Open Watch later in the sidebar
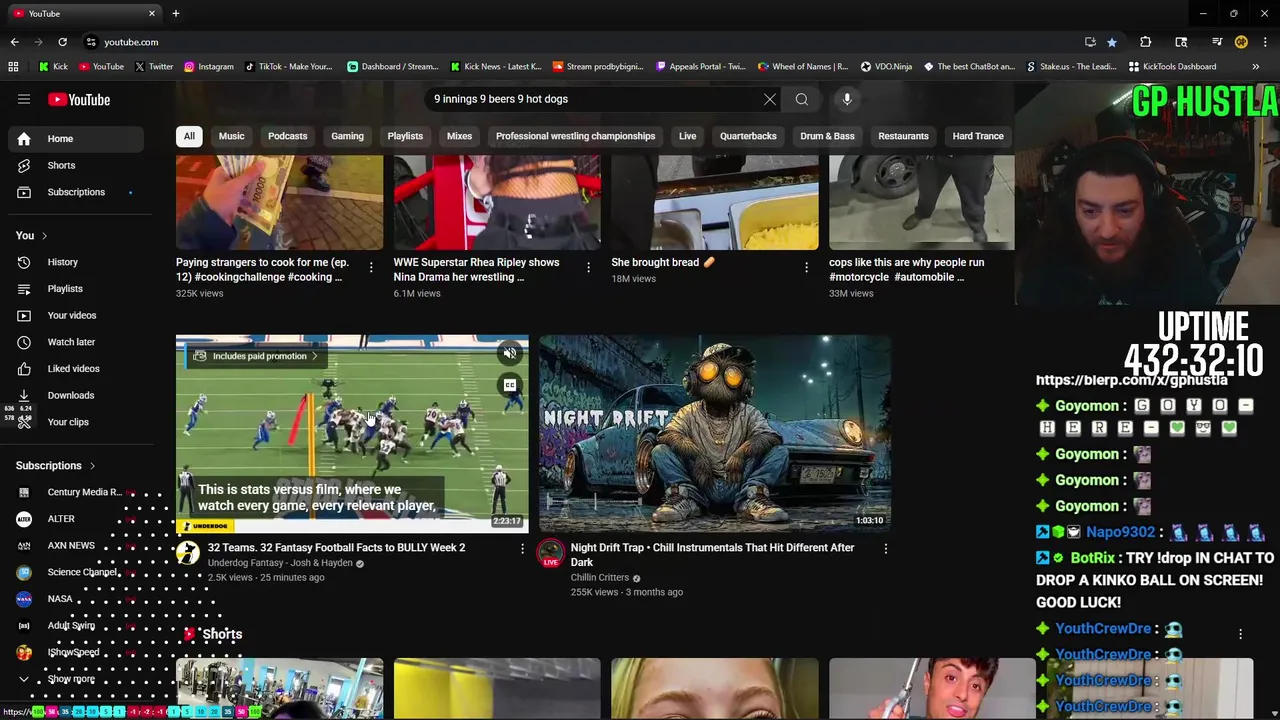 (78, 342)
